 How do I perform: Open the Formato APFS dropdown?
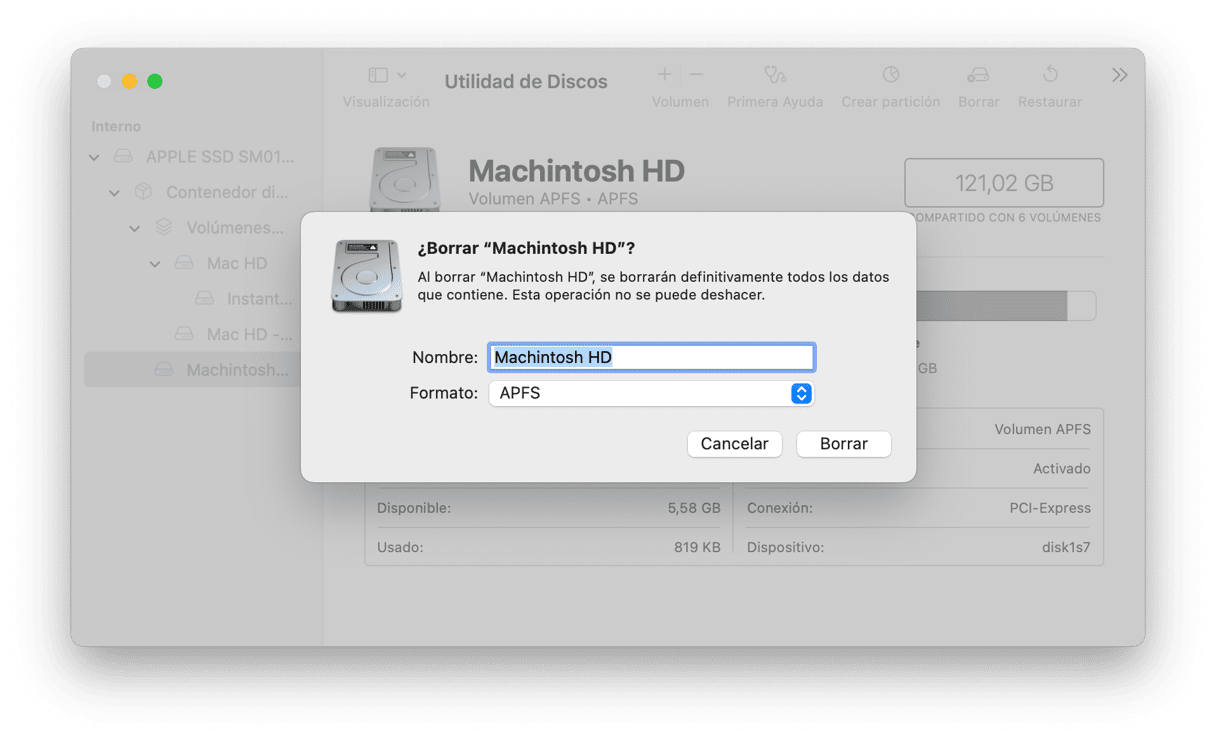click(x=651, y=394)
